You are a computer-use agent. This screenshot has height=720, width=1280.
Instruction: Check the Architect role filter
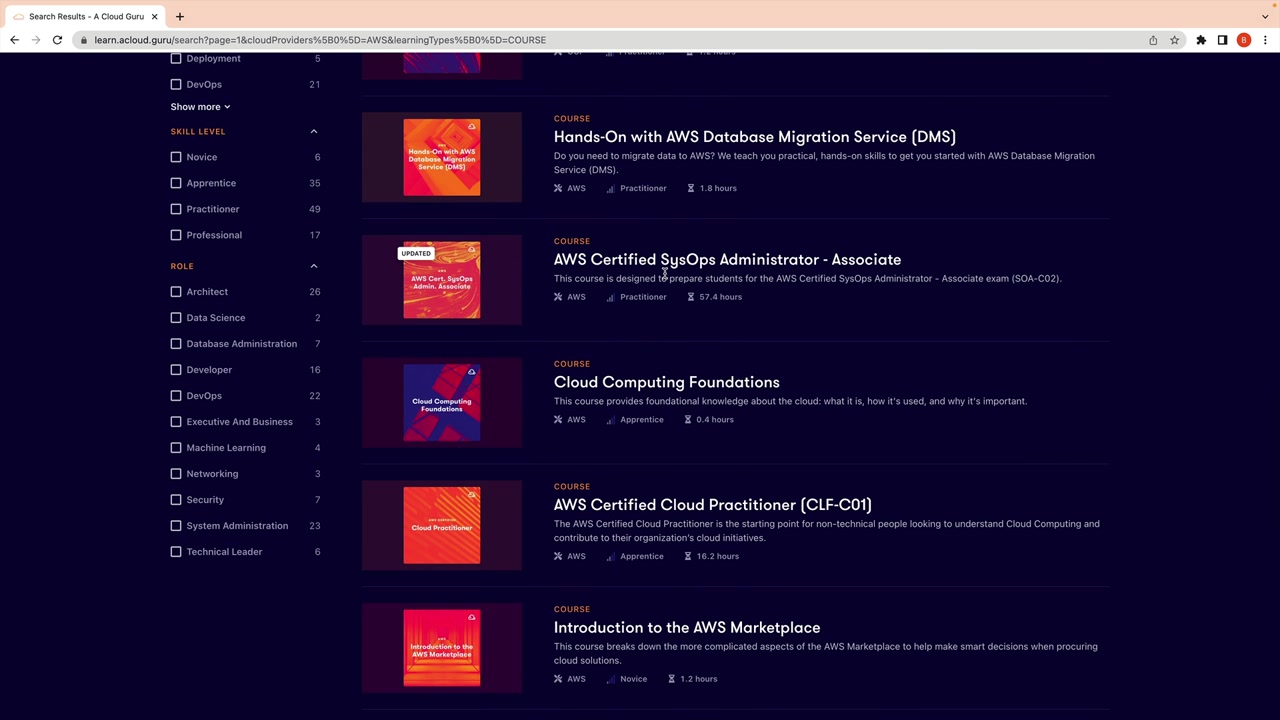tap(176, 292)
